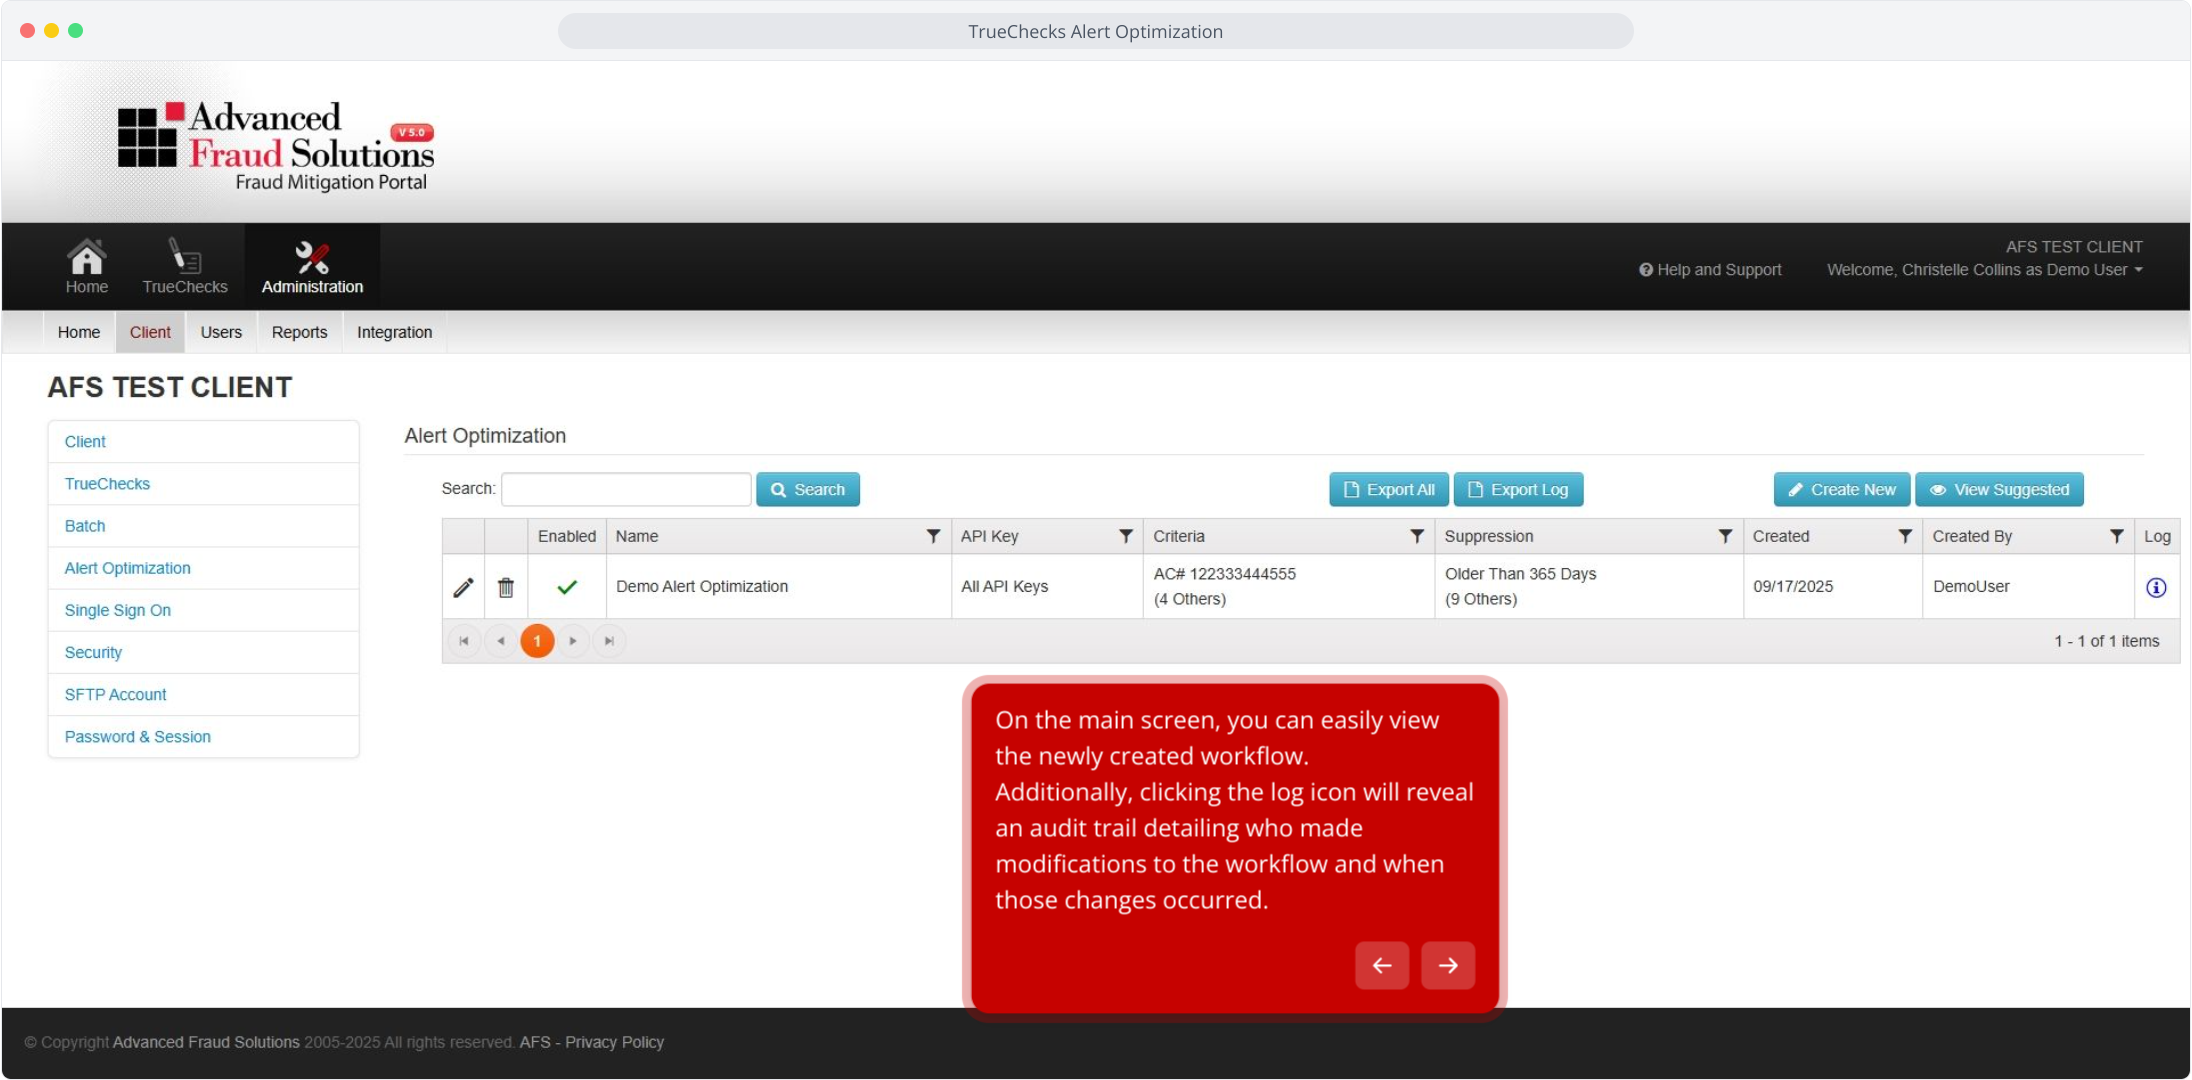Open the SFTP Account sidebar link
2192x1080 pixels.
[116, 694]
